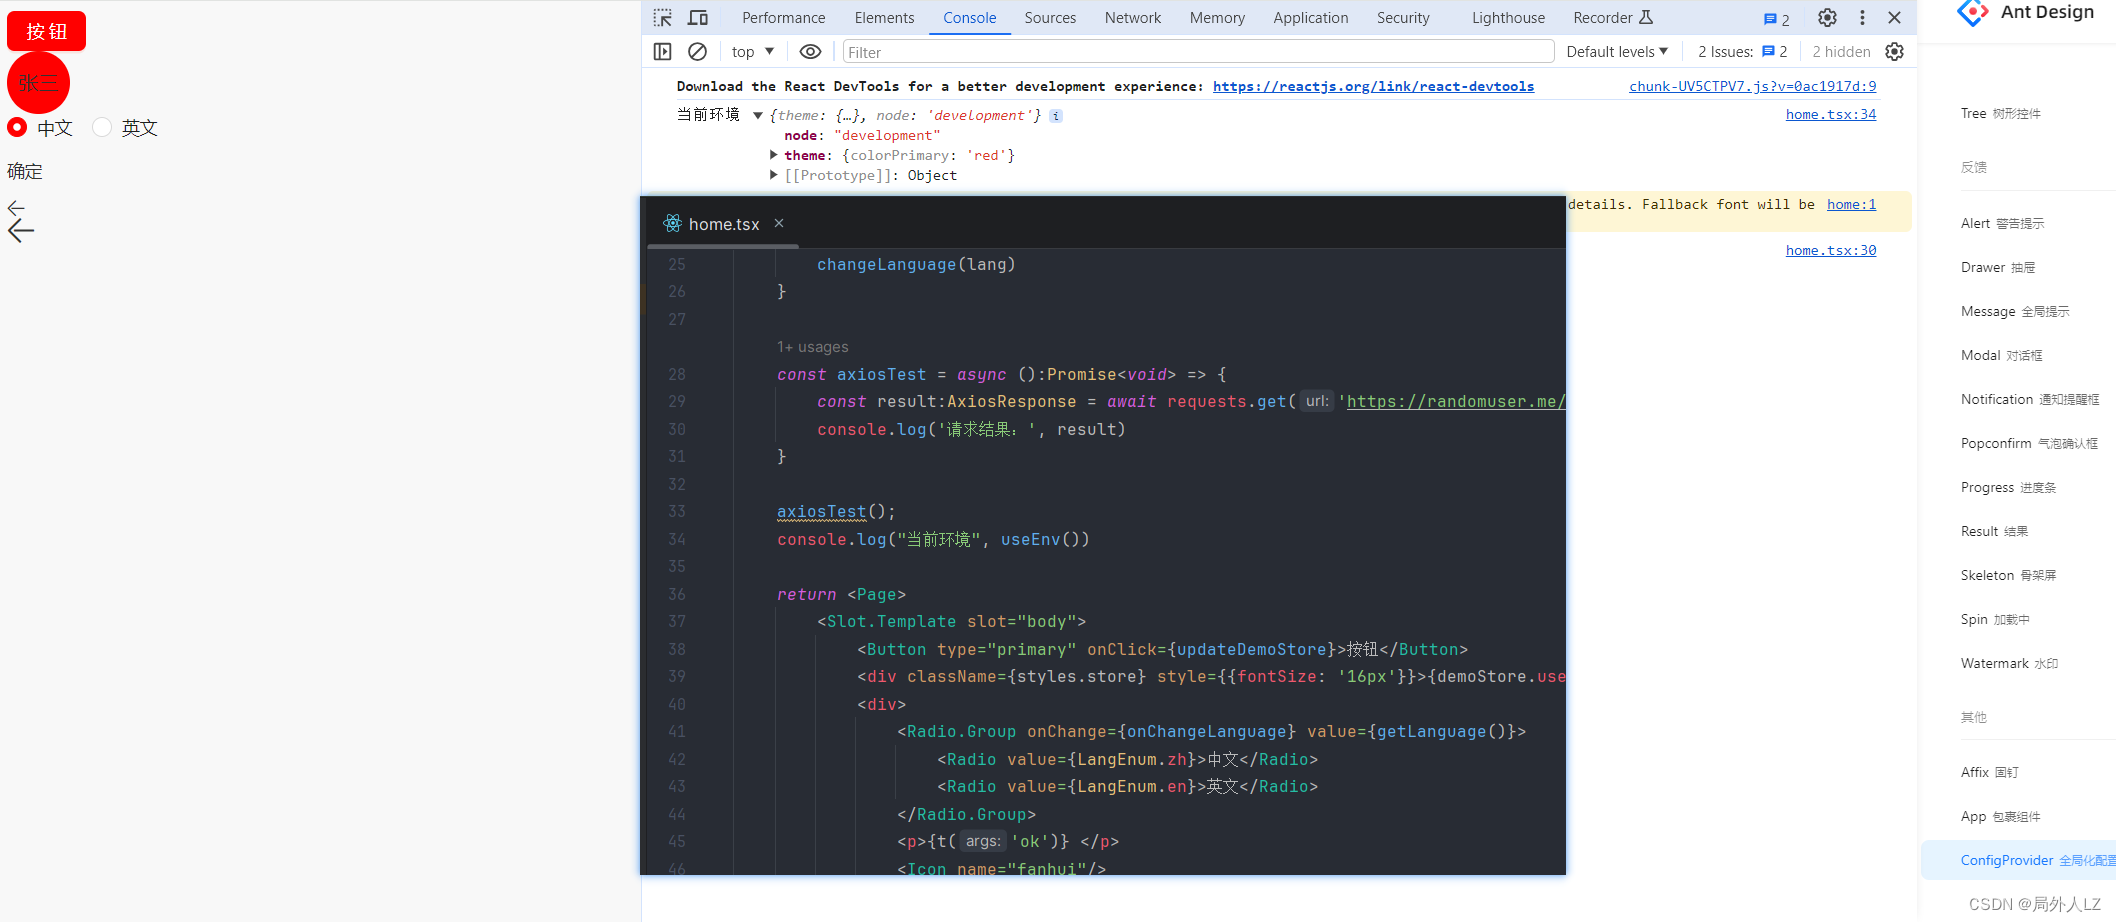Screen dimensions: 2116x922
Task: Open Spin 加载中 in sidebar
Action: [1995, 620]
